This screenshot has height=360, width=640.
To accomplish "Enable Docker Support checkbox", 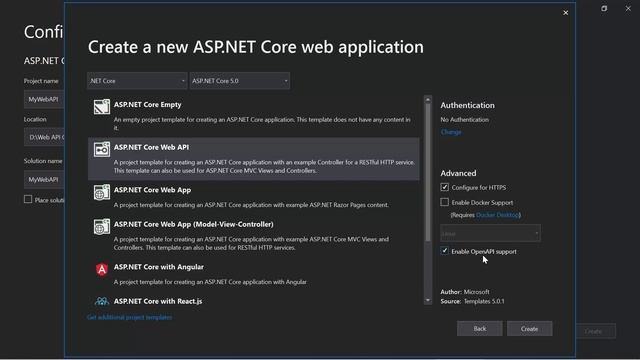I will (x=444, y=202).
